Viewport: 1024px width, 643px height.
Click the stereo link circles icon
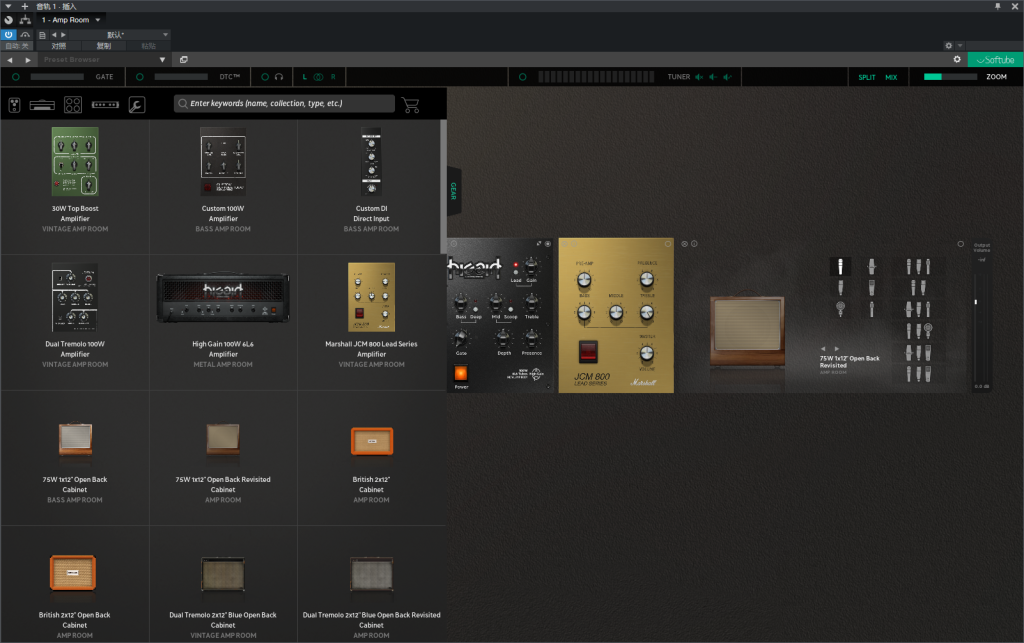318,77
